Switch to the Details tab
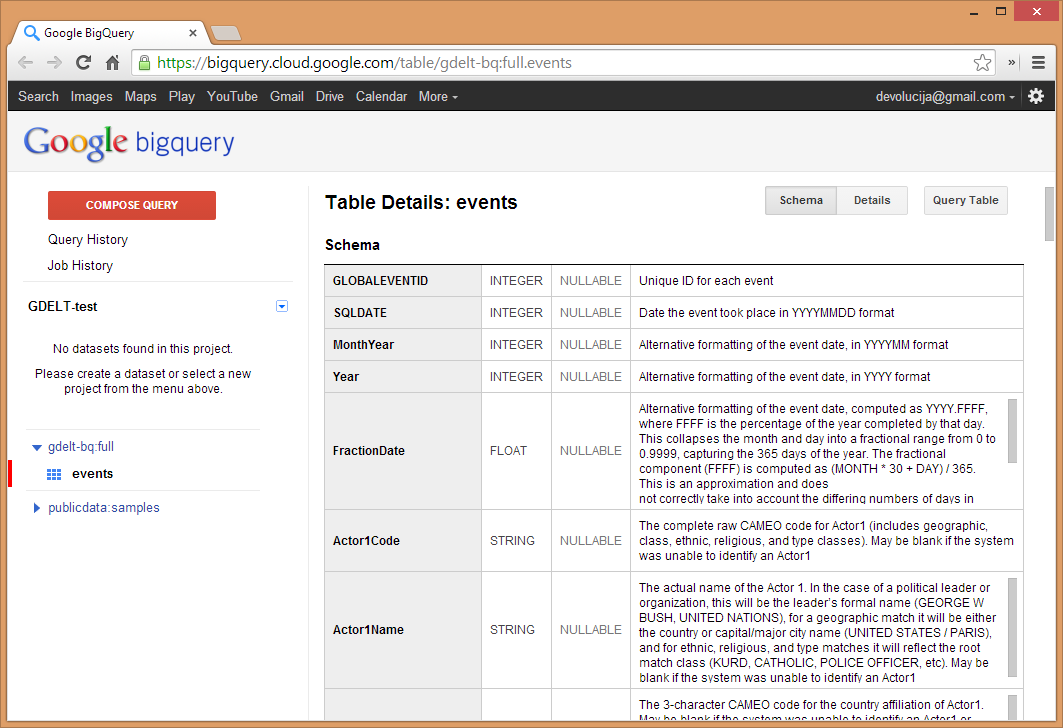The image size is (1063, 728). pyautogui.click(x=872, y=200)
